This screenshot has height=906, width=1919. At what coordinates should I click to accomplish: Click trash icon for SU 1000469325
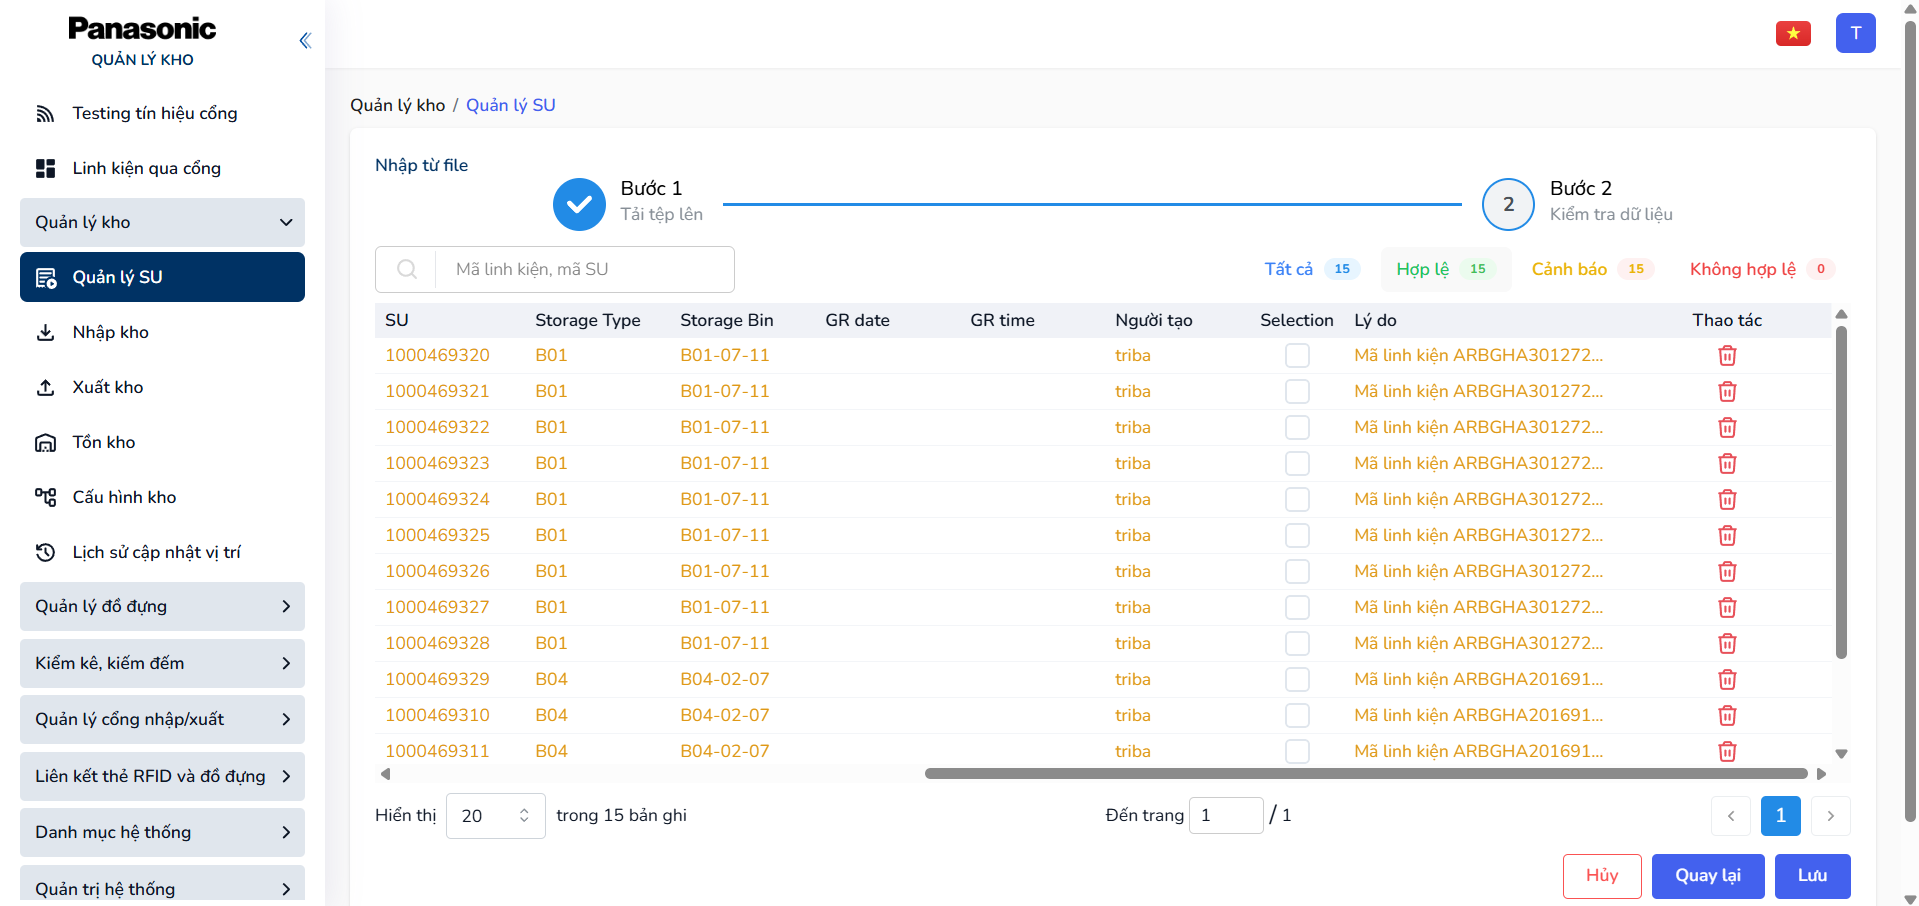[1727, 536]
